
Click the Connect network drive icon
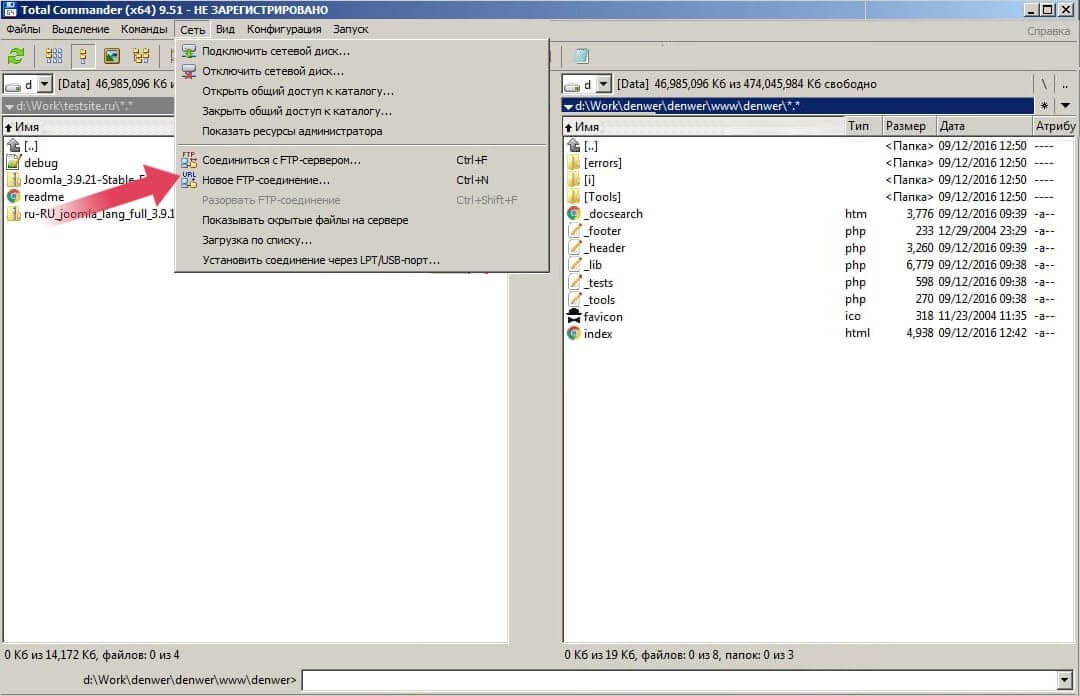(188, 51)
